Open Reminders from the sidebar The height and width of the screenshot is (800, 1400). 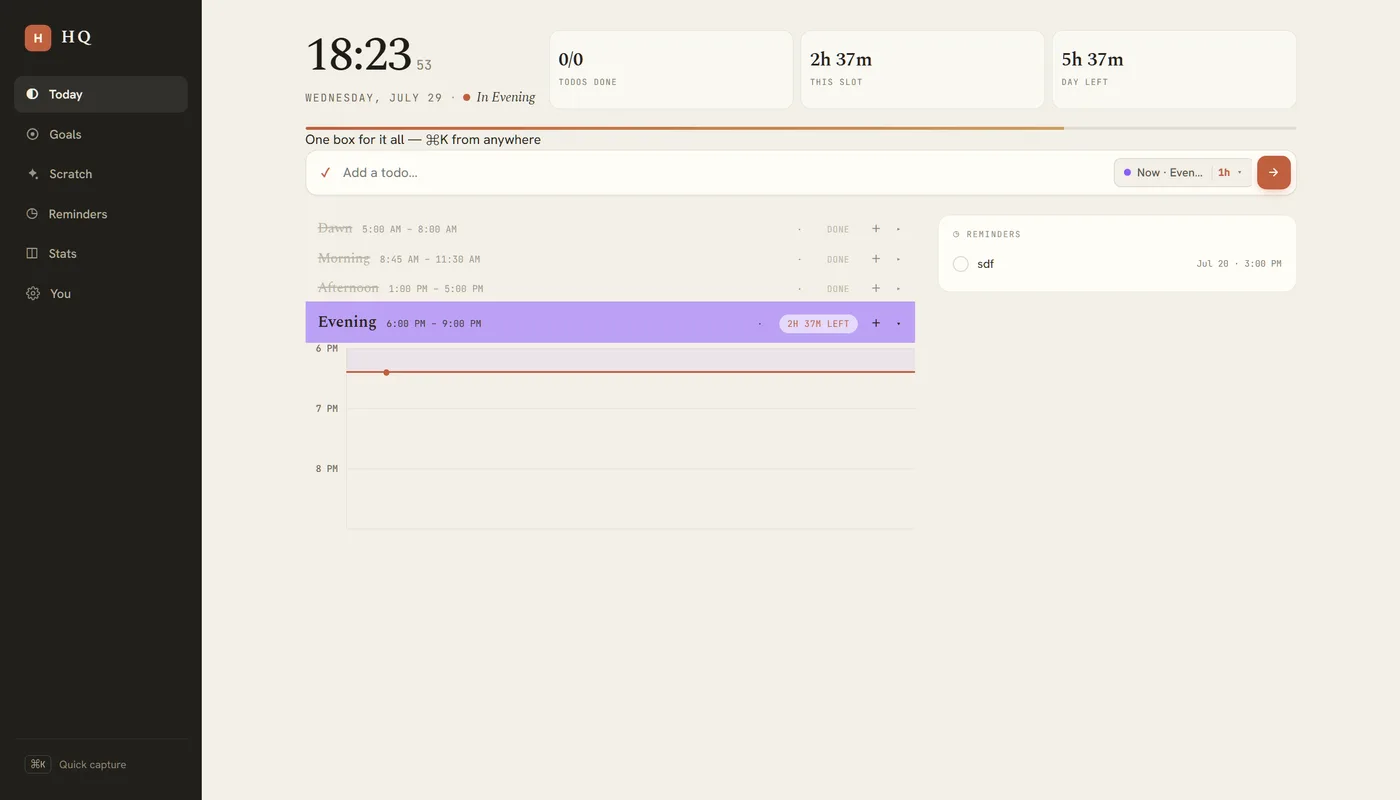pyautogui.click(x=101, y=214)
